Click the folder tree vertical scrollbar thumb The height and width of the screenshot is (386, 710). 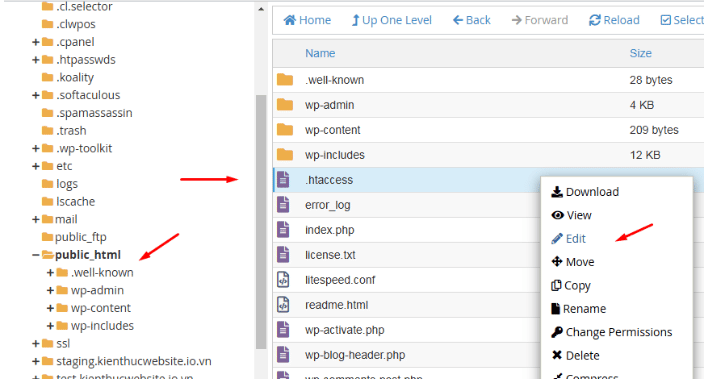coord(261,222)
